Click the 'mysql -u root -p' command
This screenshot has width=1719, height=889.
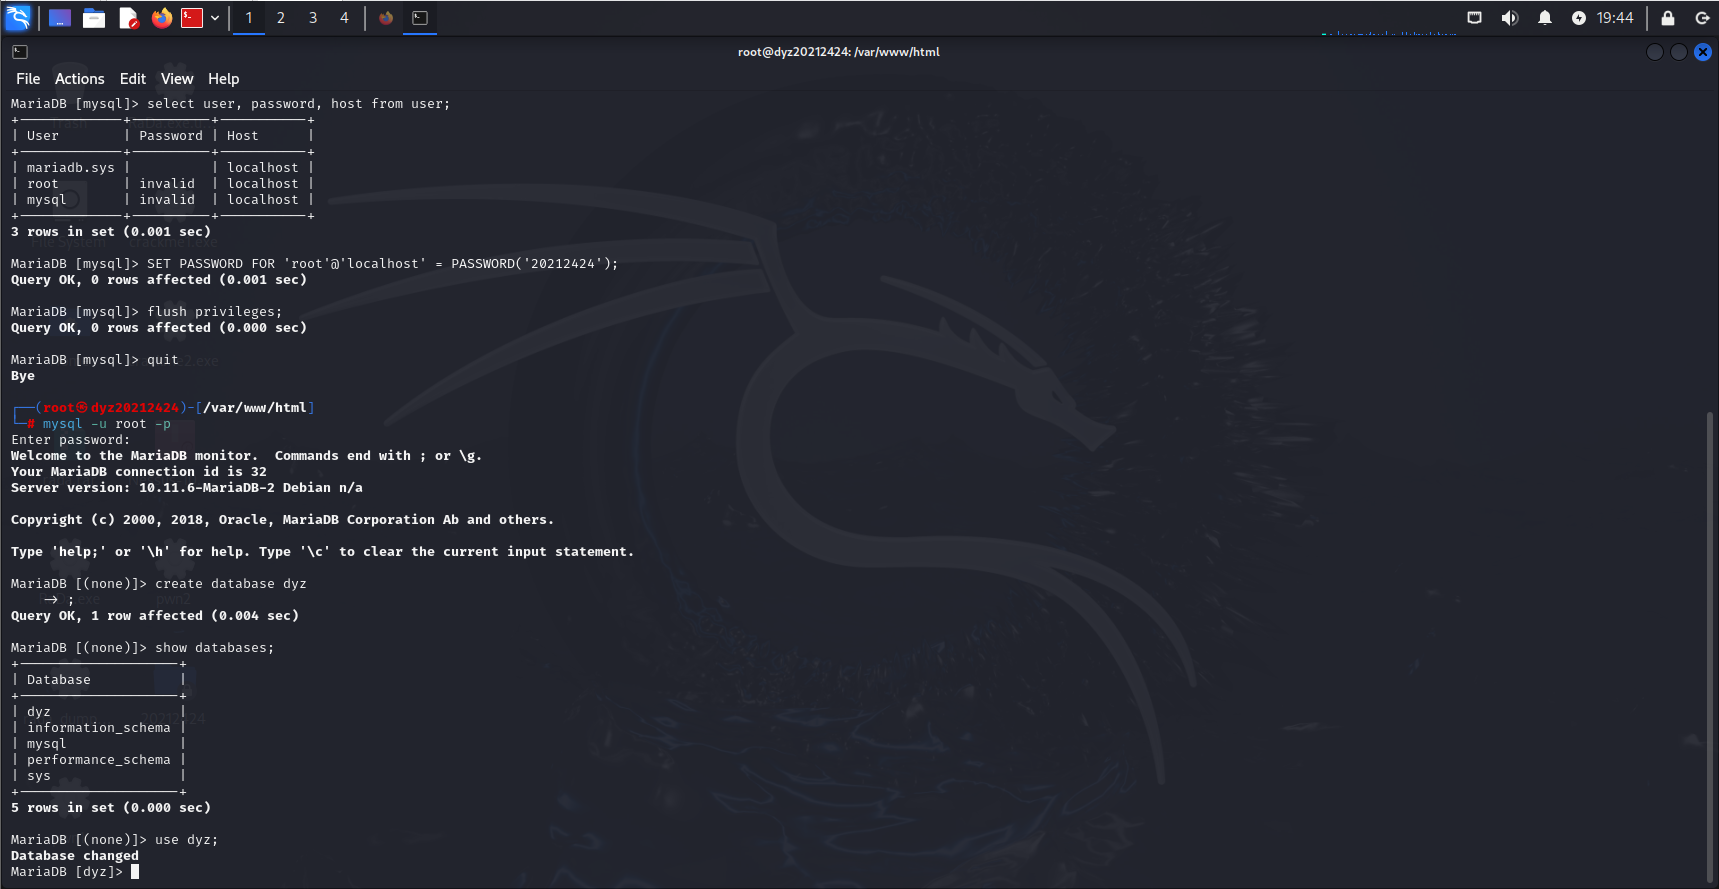click(107, 424)
